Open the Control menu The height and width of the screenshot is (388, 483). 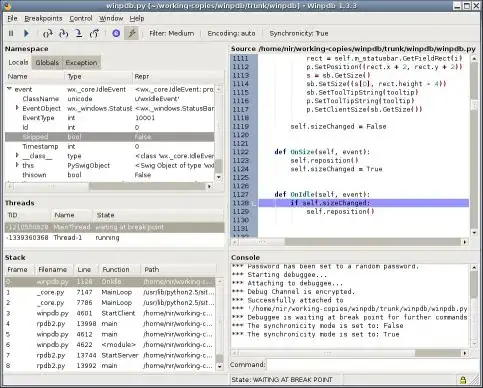[x=81, y=19]
